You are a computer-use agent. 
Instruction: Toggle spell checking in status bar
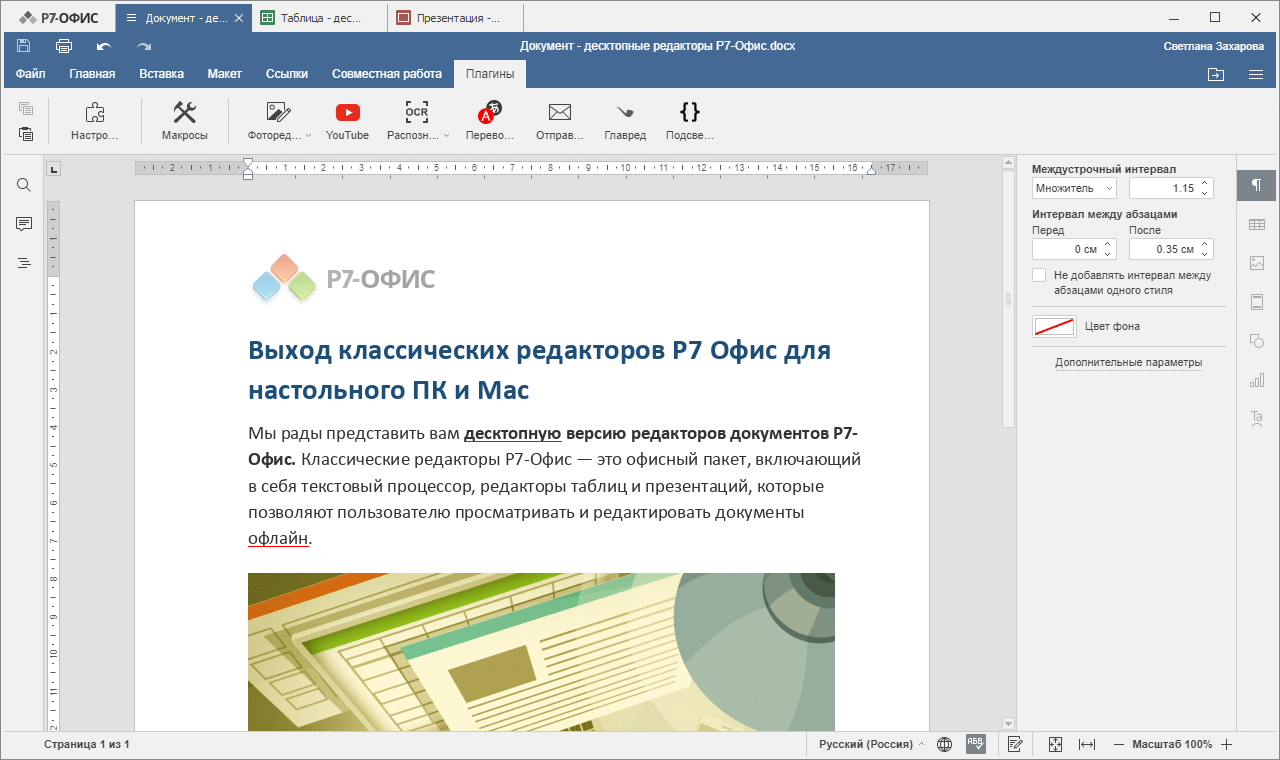coord(975,744)
